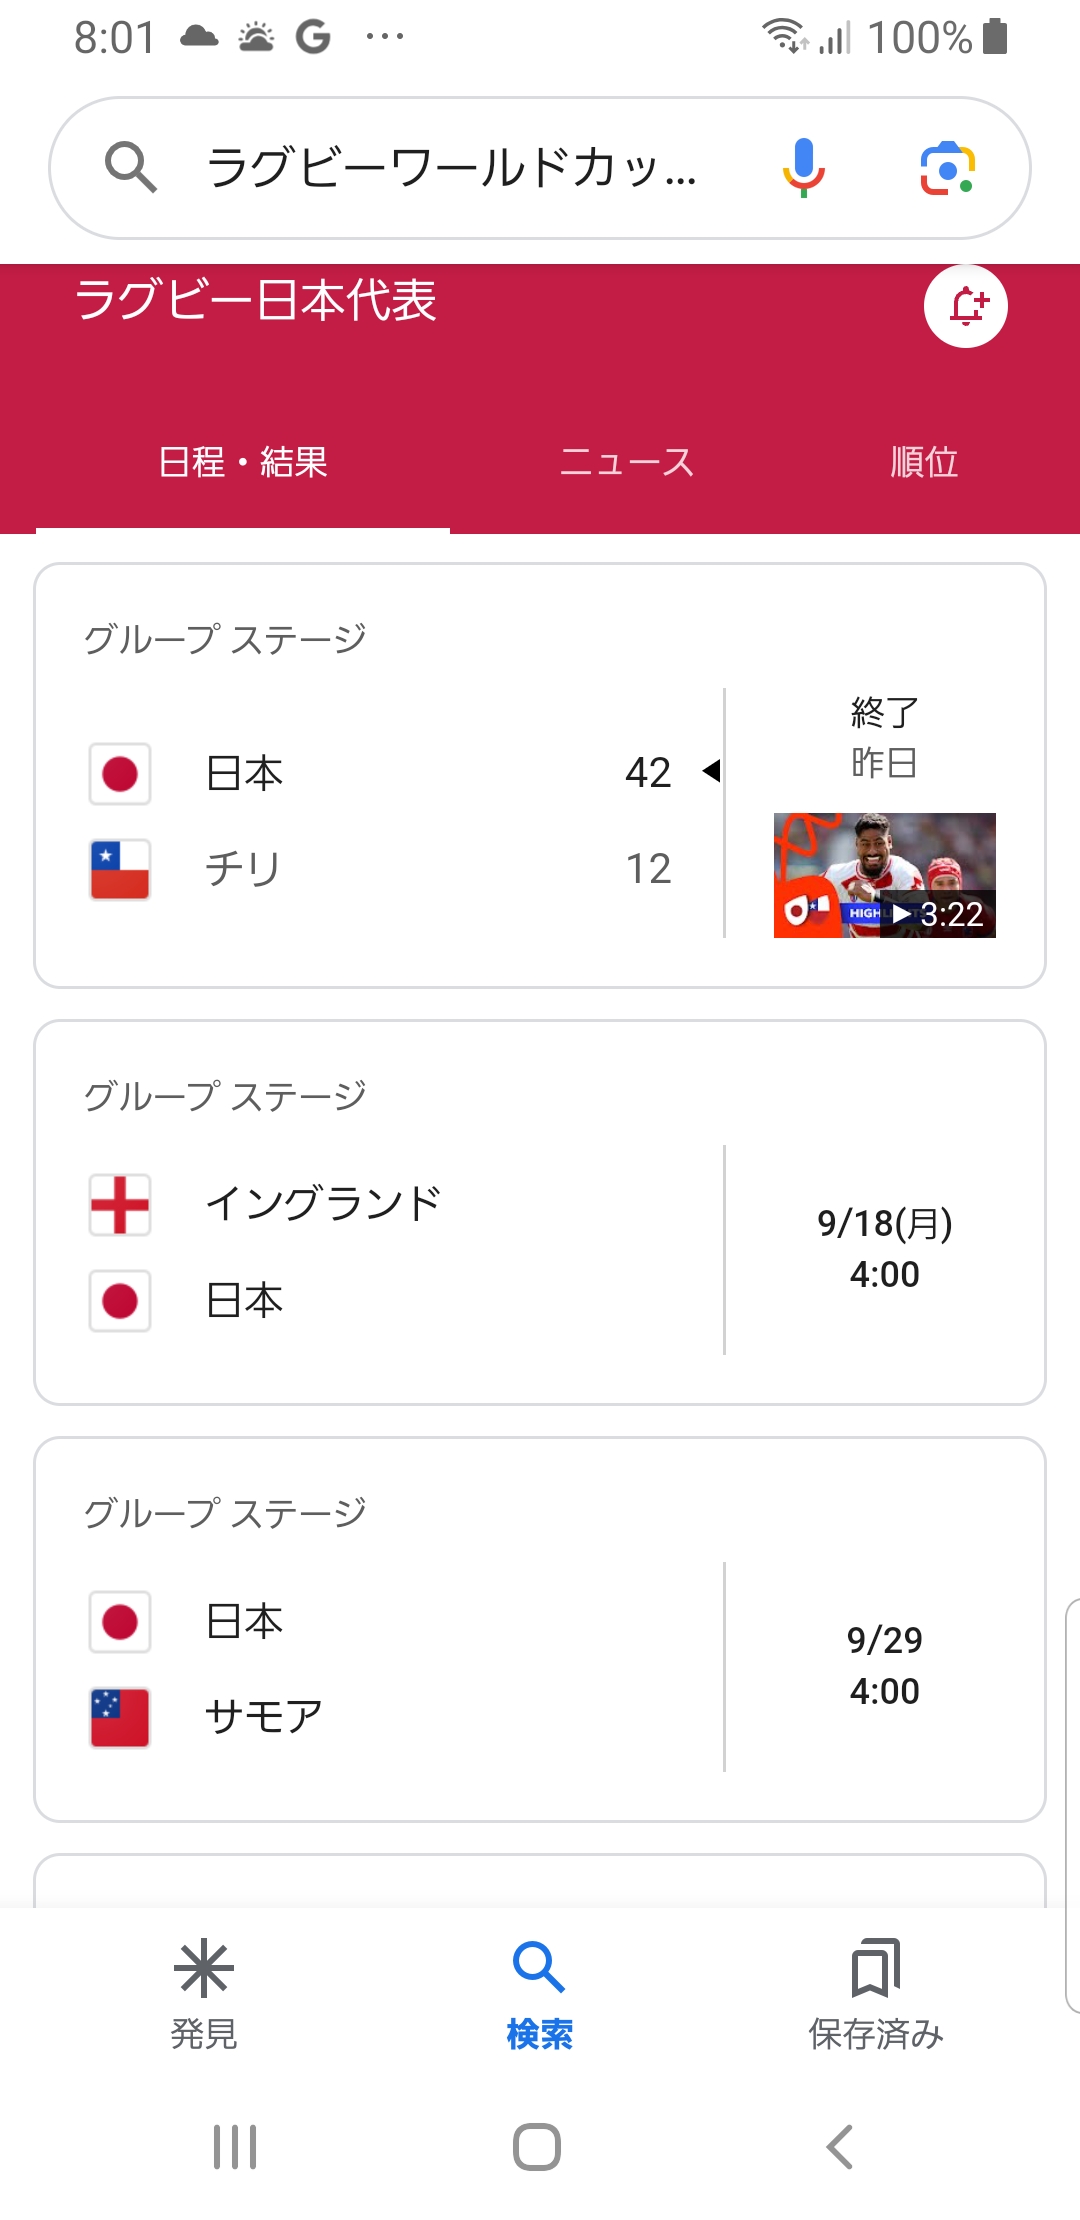Open Google Lens camera search
The width and height of the screenshot is (1080, 2220).
[947, 167]
